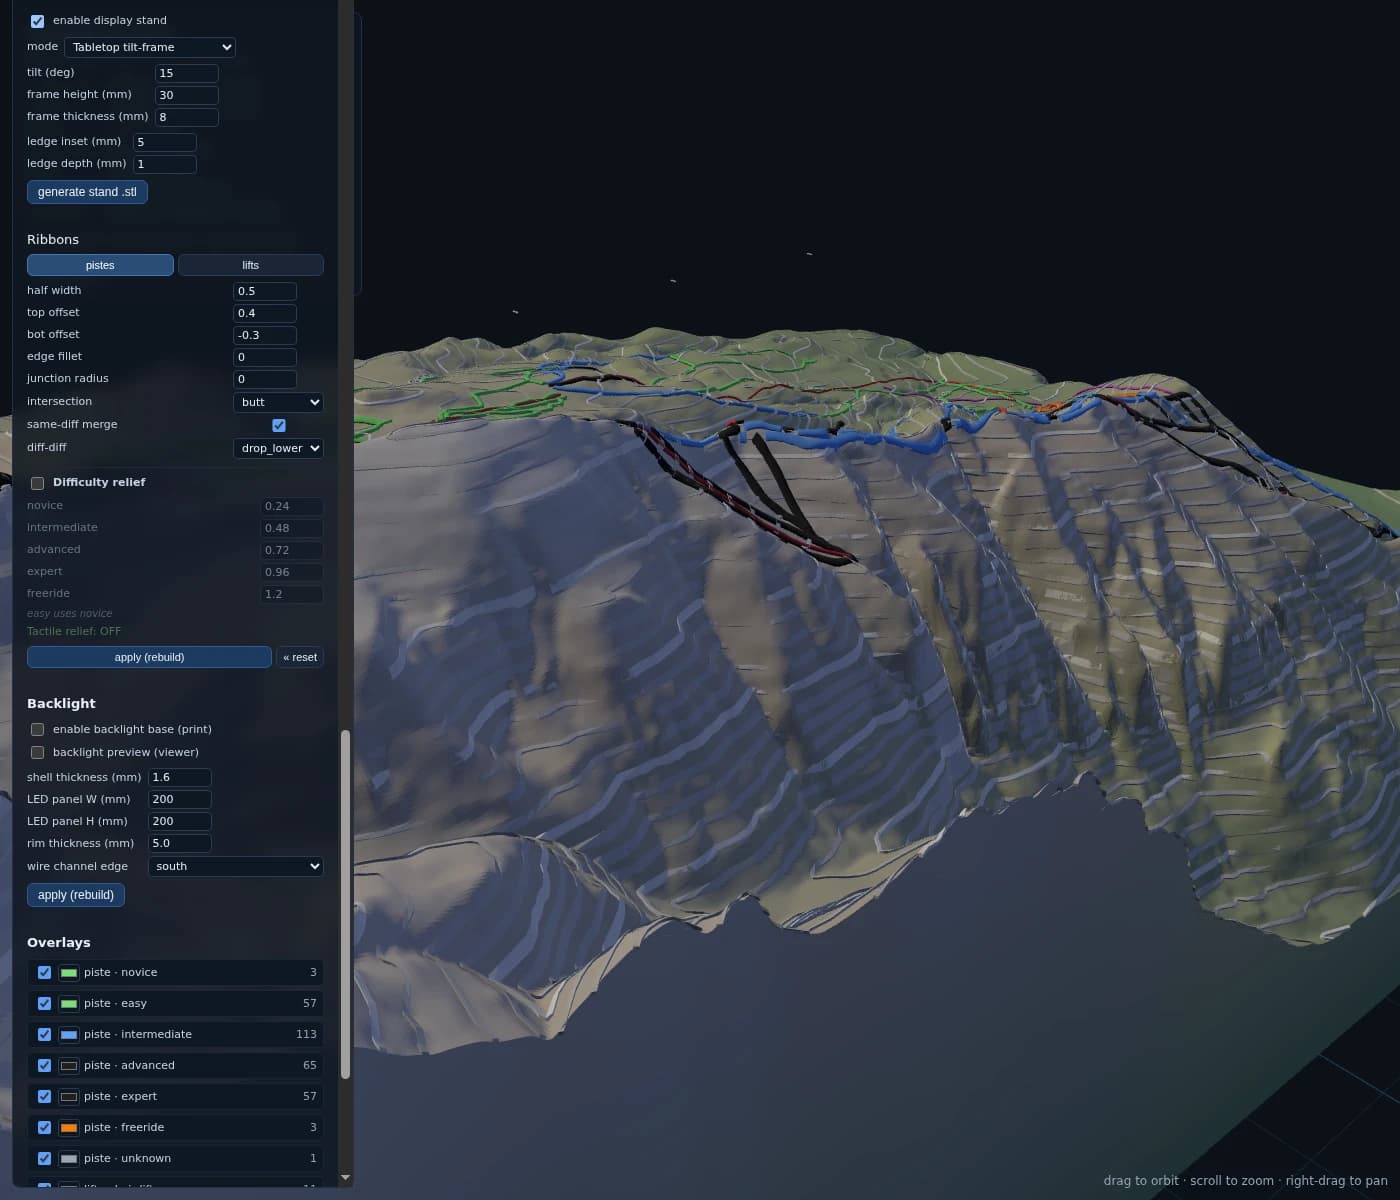Click the sidebar scrollbar thumb
This screenshot has height=1200, width=1400.
(346, 904)
